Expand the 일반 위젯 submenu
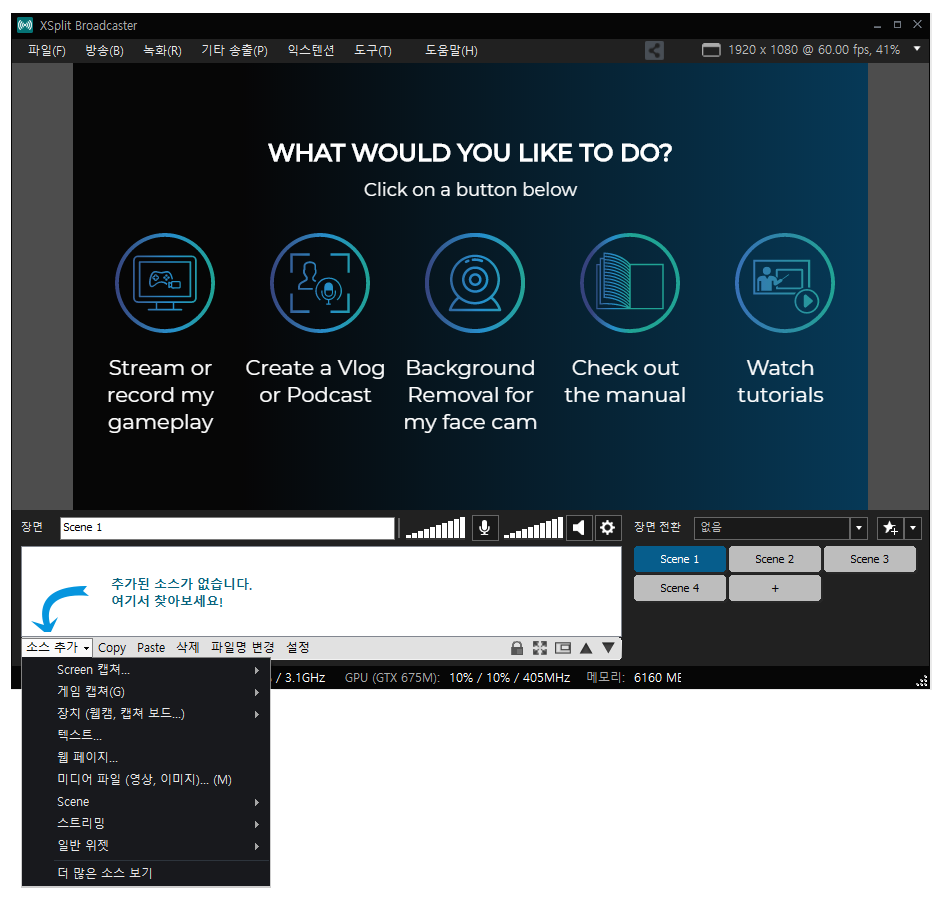This screenshot has width=942, height=900. (145, 846)
